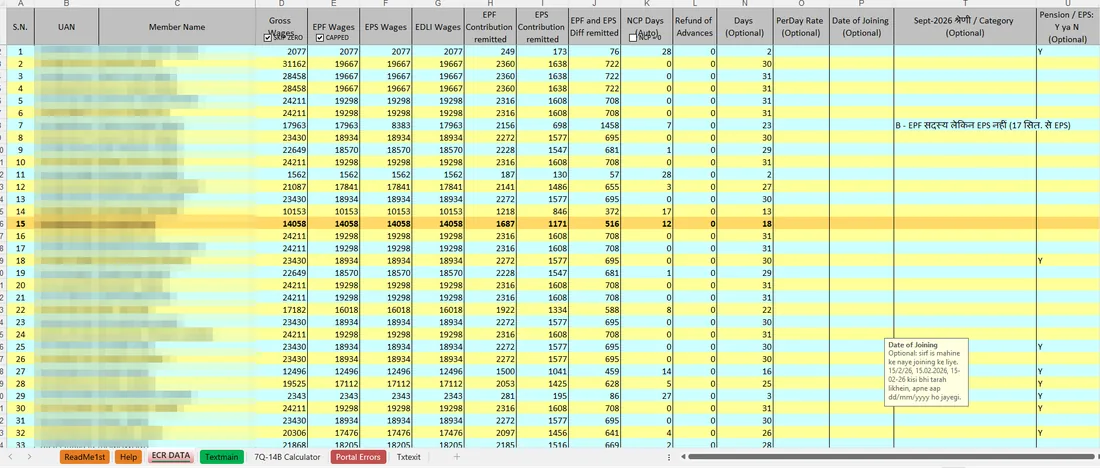Click the EPF Contribution remitted header
The image size is (1100, 468).
pos(490,27)
